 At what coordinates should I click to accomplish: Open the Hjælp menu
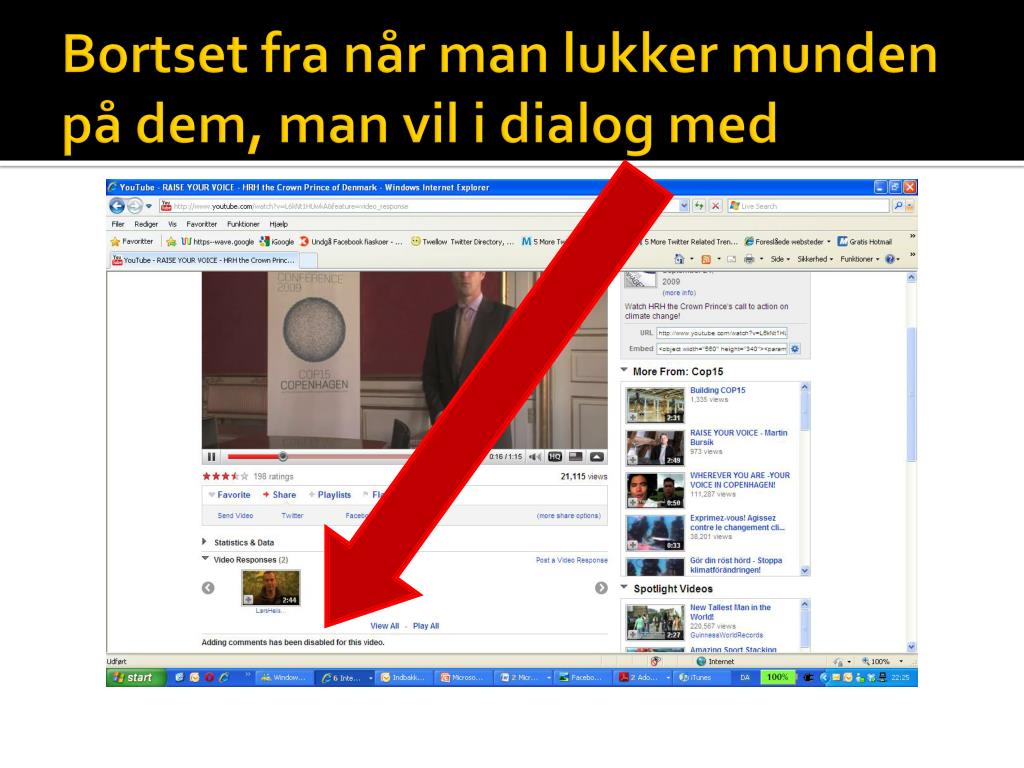279,224
